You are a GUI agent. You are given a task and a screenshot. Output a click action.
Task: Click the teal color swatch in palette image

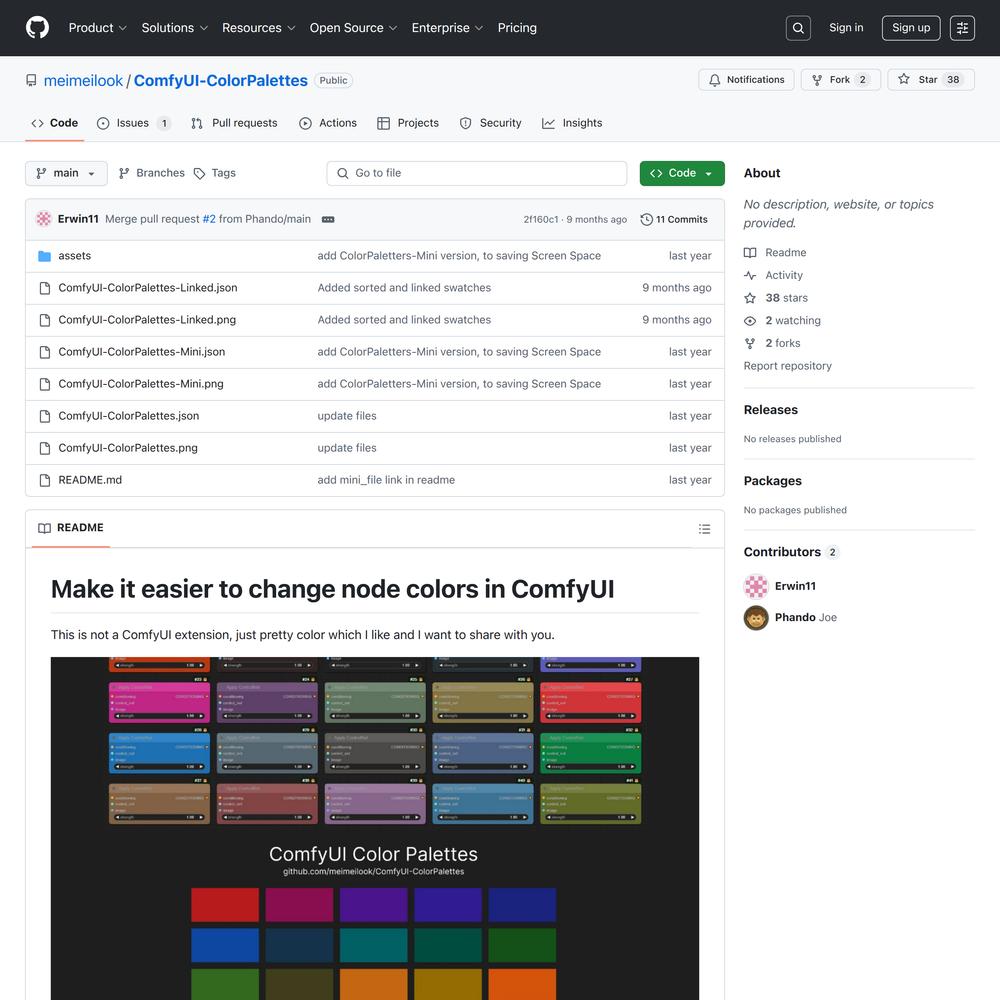(x=374, y=945)
